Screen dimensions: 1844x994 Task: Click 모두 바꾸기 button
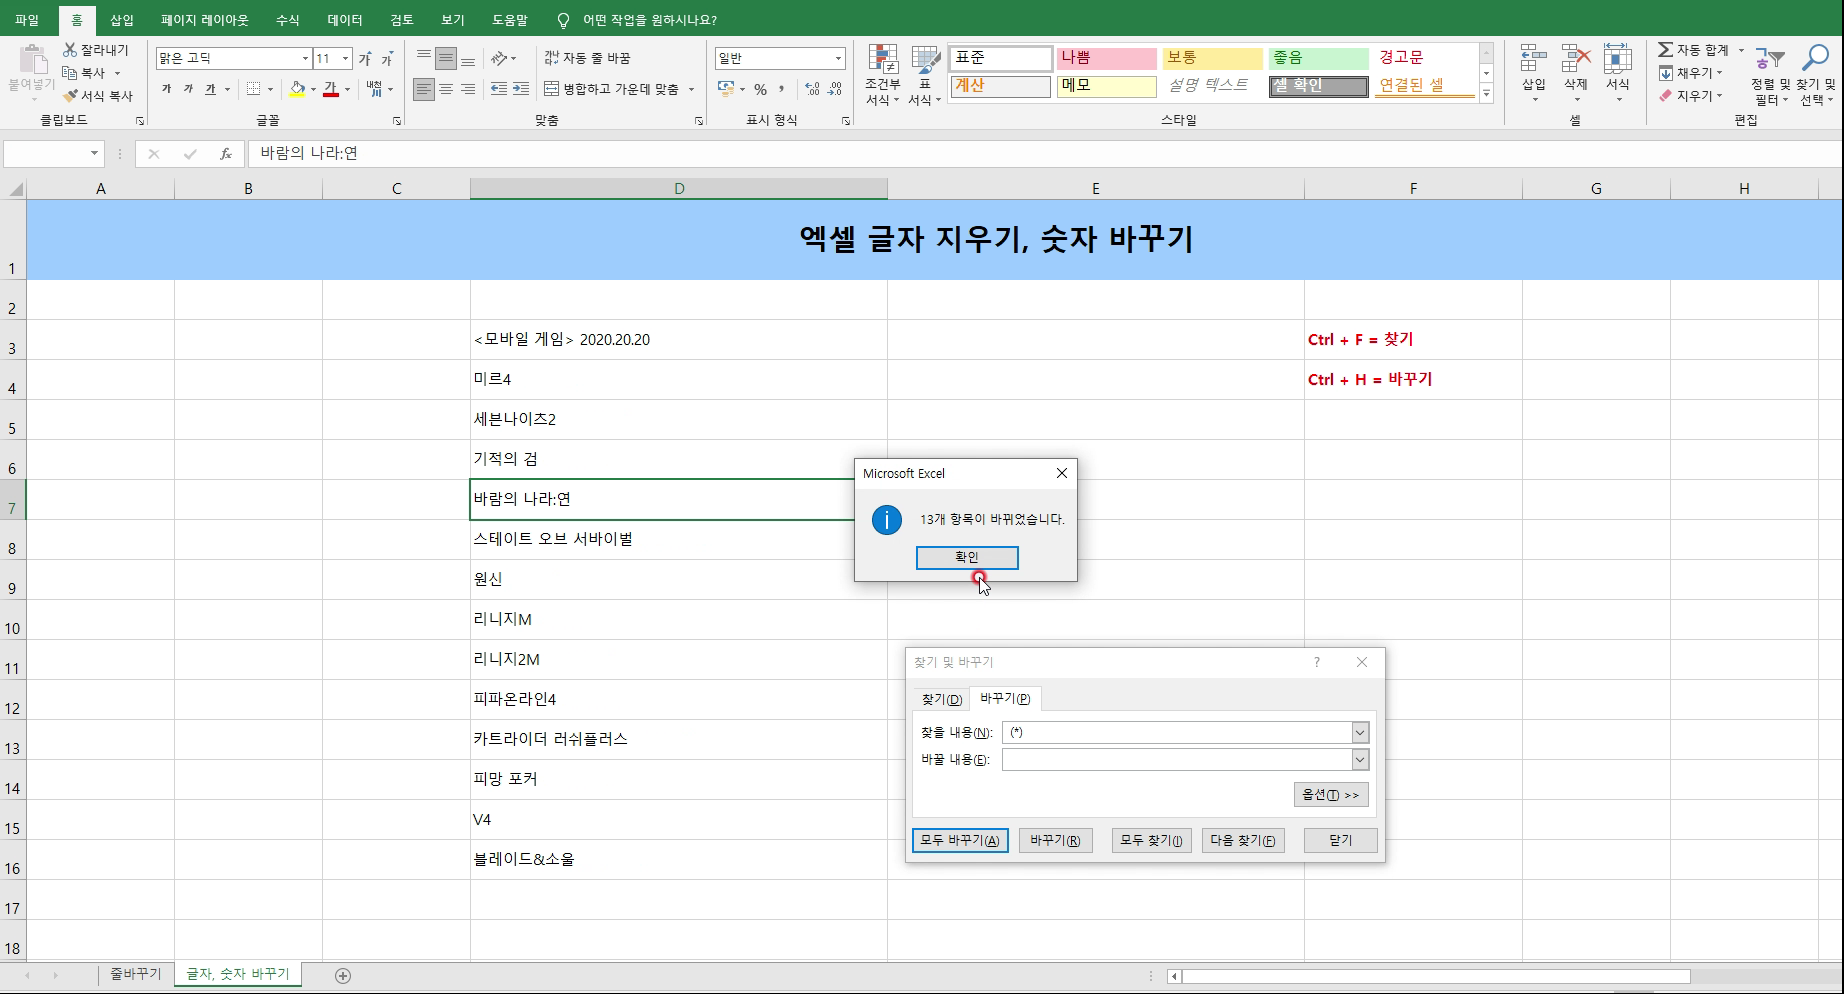point(960,840)
